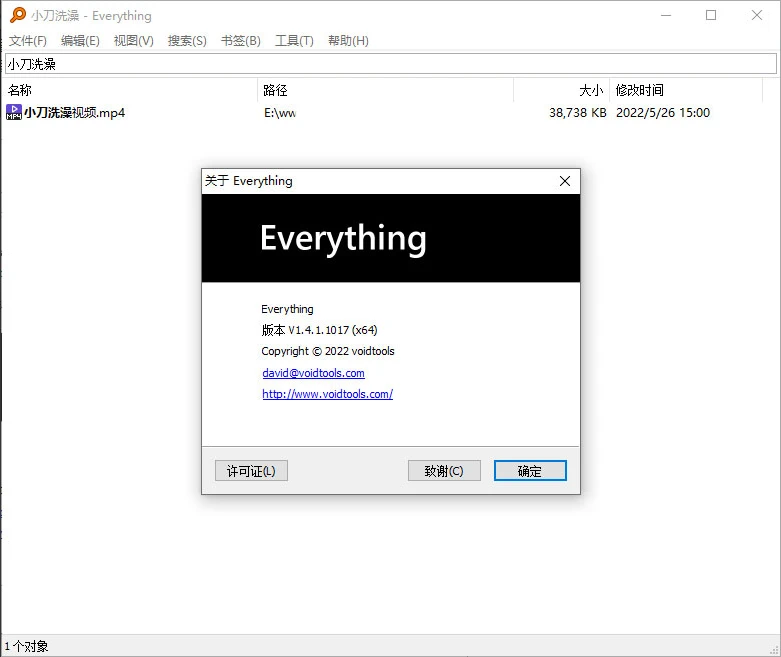Maximize the Everything main window
The width and height of the screenshot is (781, 657).
[x=711, y=15]
